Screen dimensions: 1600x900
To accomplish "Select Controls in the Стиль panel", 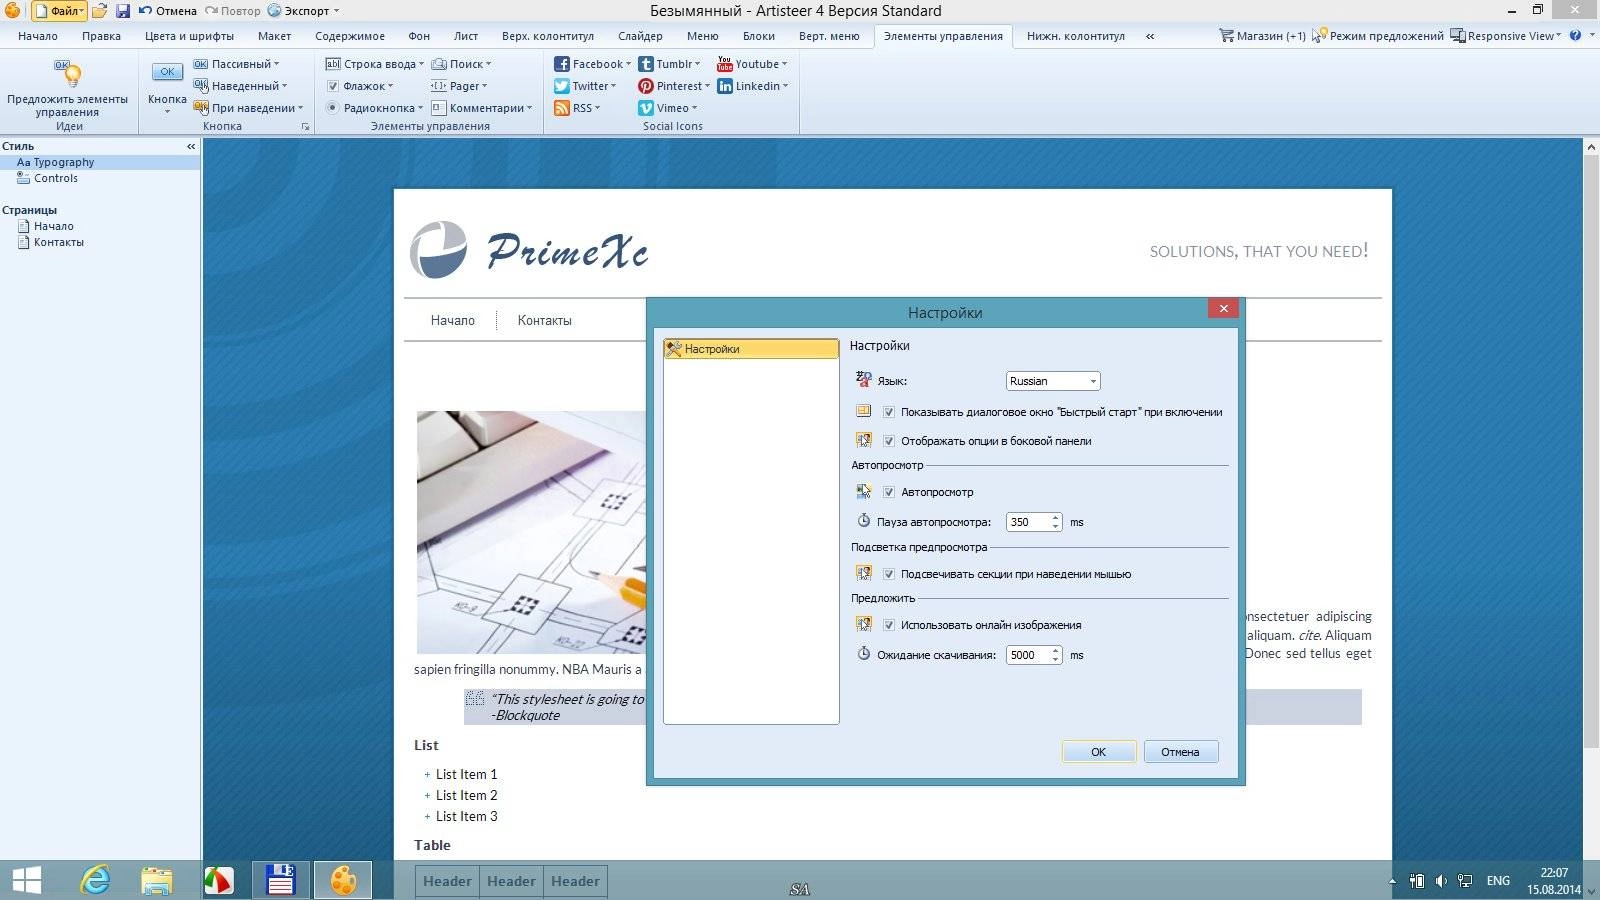I will pyautogui.click(x=55, y=178).
